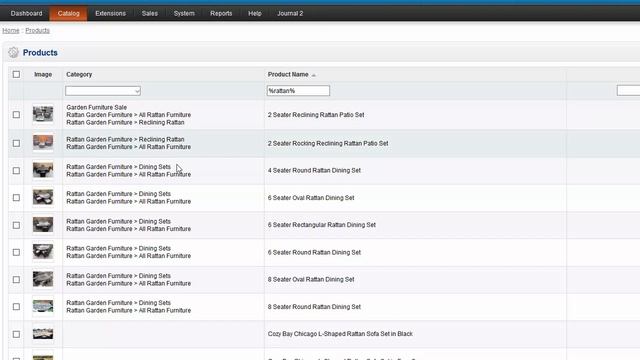Check the 8 Seater Oval Rattan Dining Set row

(16, 280)
